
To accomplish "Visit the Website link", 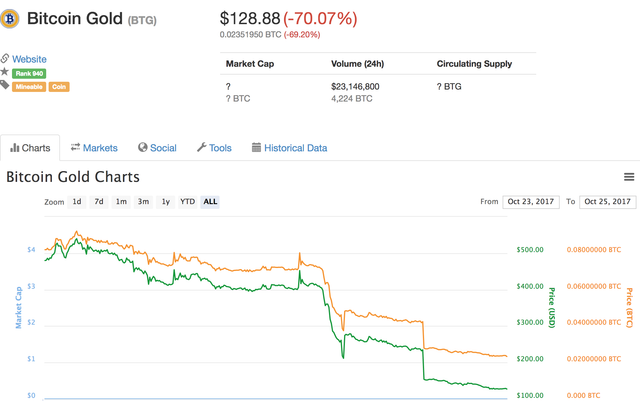I will 29,59.
